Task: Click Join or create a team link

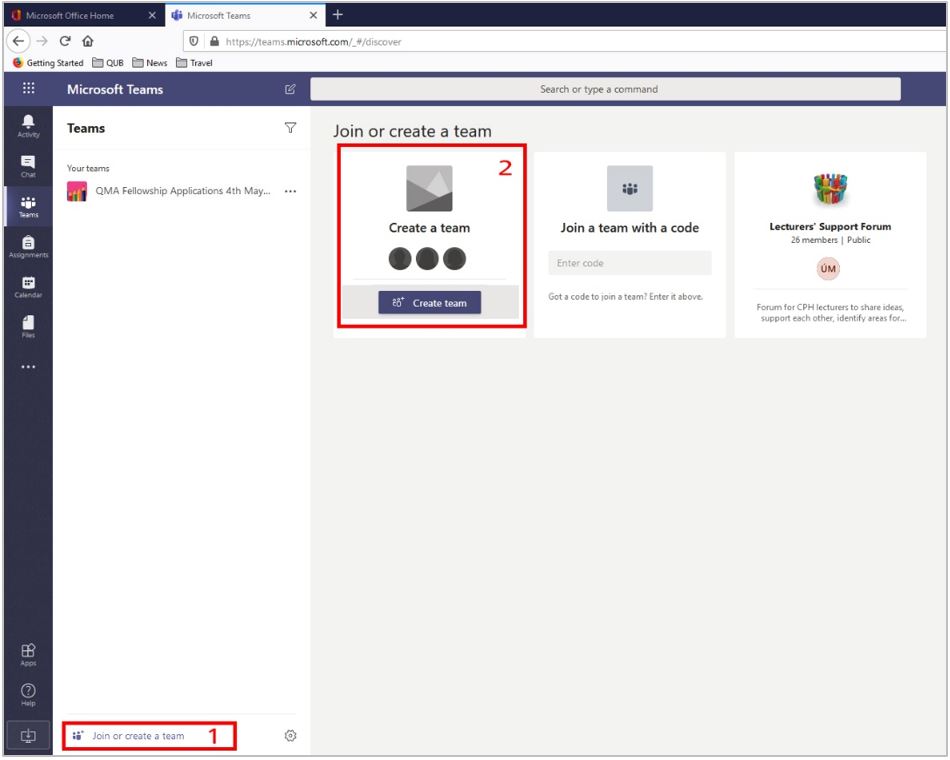Action: click(x=138, y=736)
